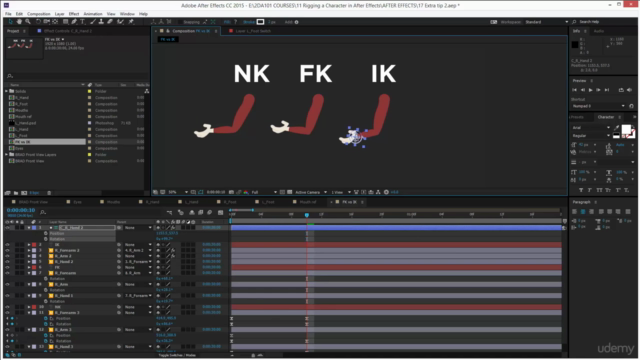The image size is (640, 360).
Task: Step to next frame in Preview panel
Action: point(598,90)
